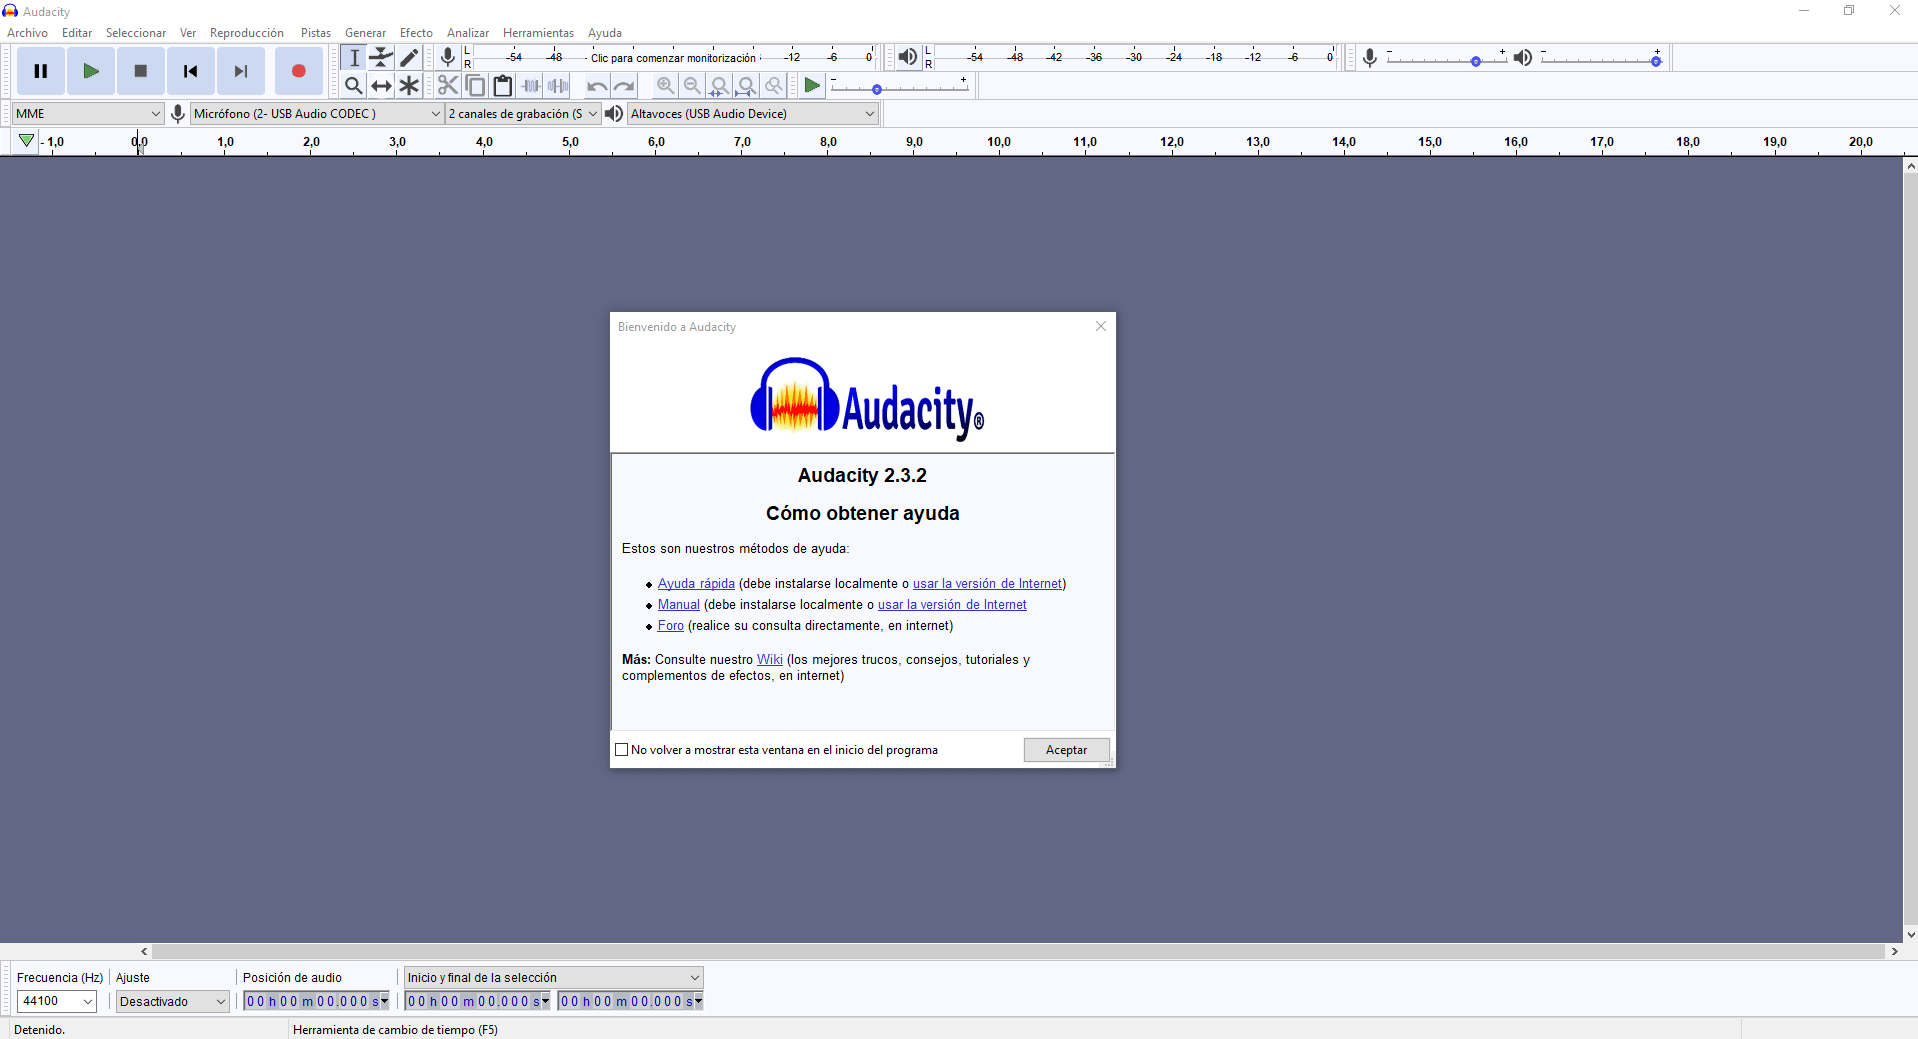Click the horizontal scrollbar right arrow

(1895, 952)
